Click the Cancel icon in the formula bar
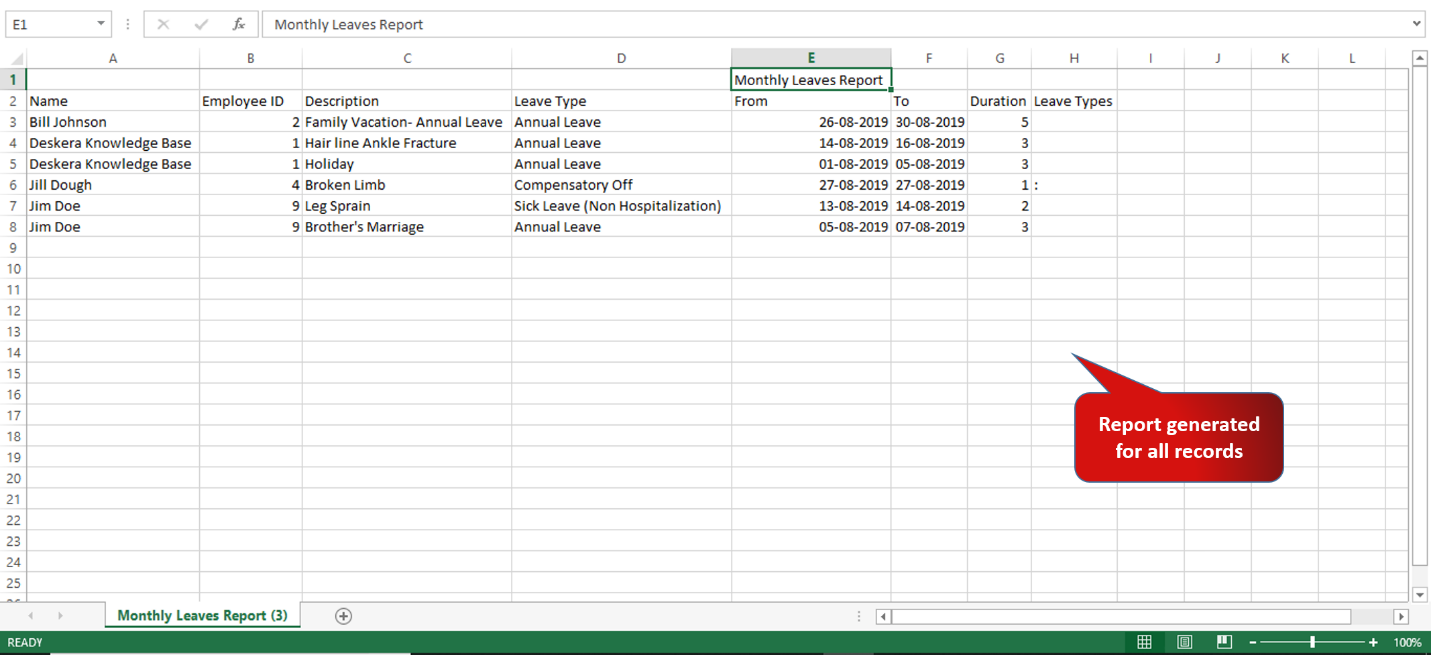The image size is (1431, 655). click(x=163, y=23)
